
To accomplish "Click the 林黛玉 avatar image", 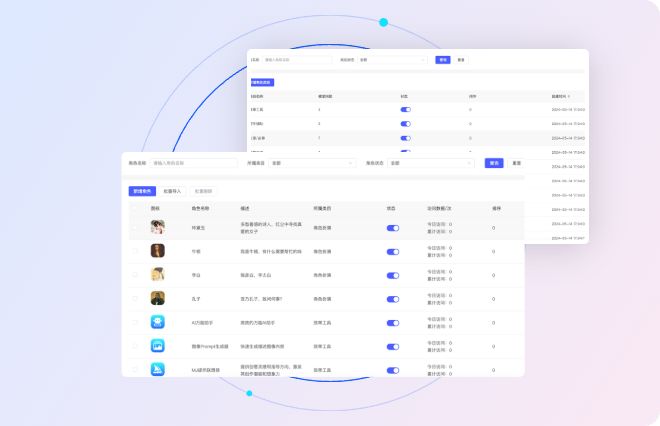I will [157, 228].
